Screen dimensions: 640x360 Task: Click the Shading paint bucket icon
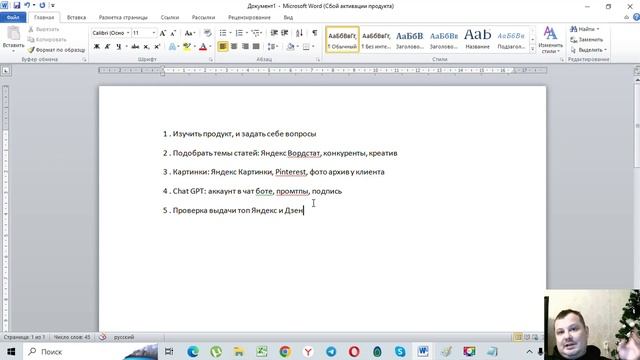coord(290,47)
